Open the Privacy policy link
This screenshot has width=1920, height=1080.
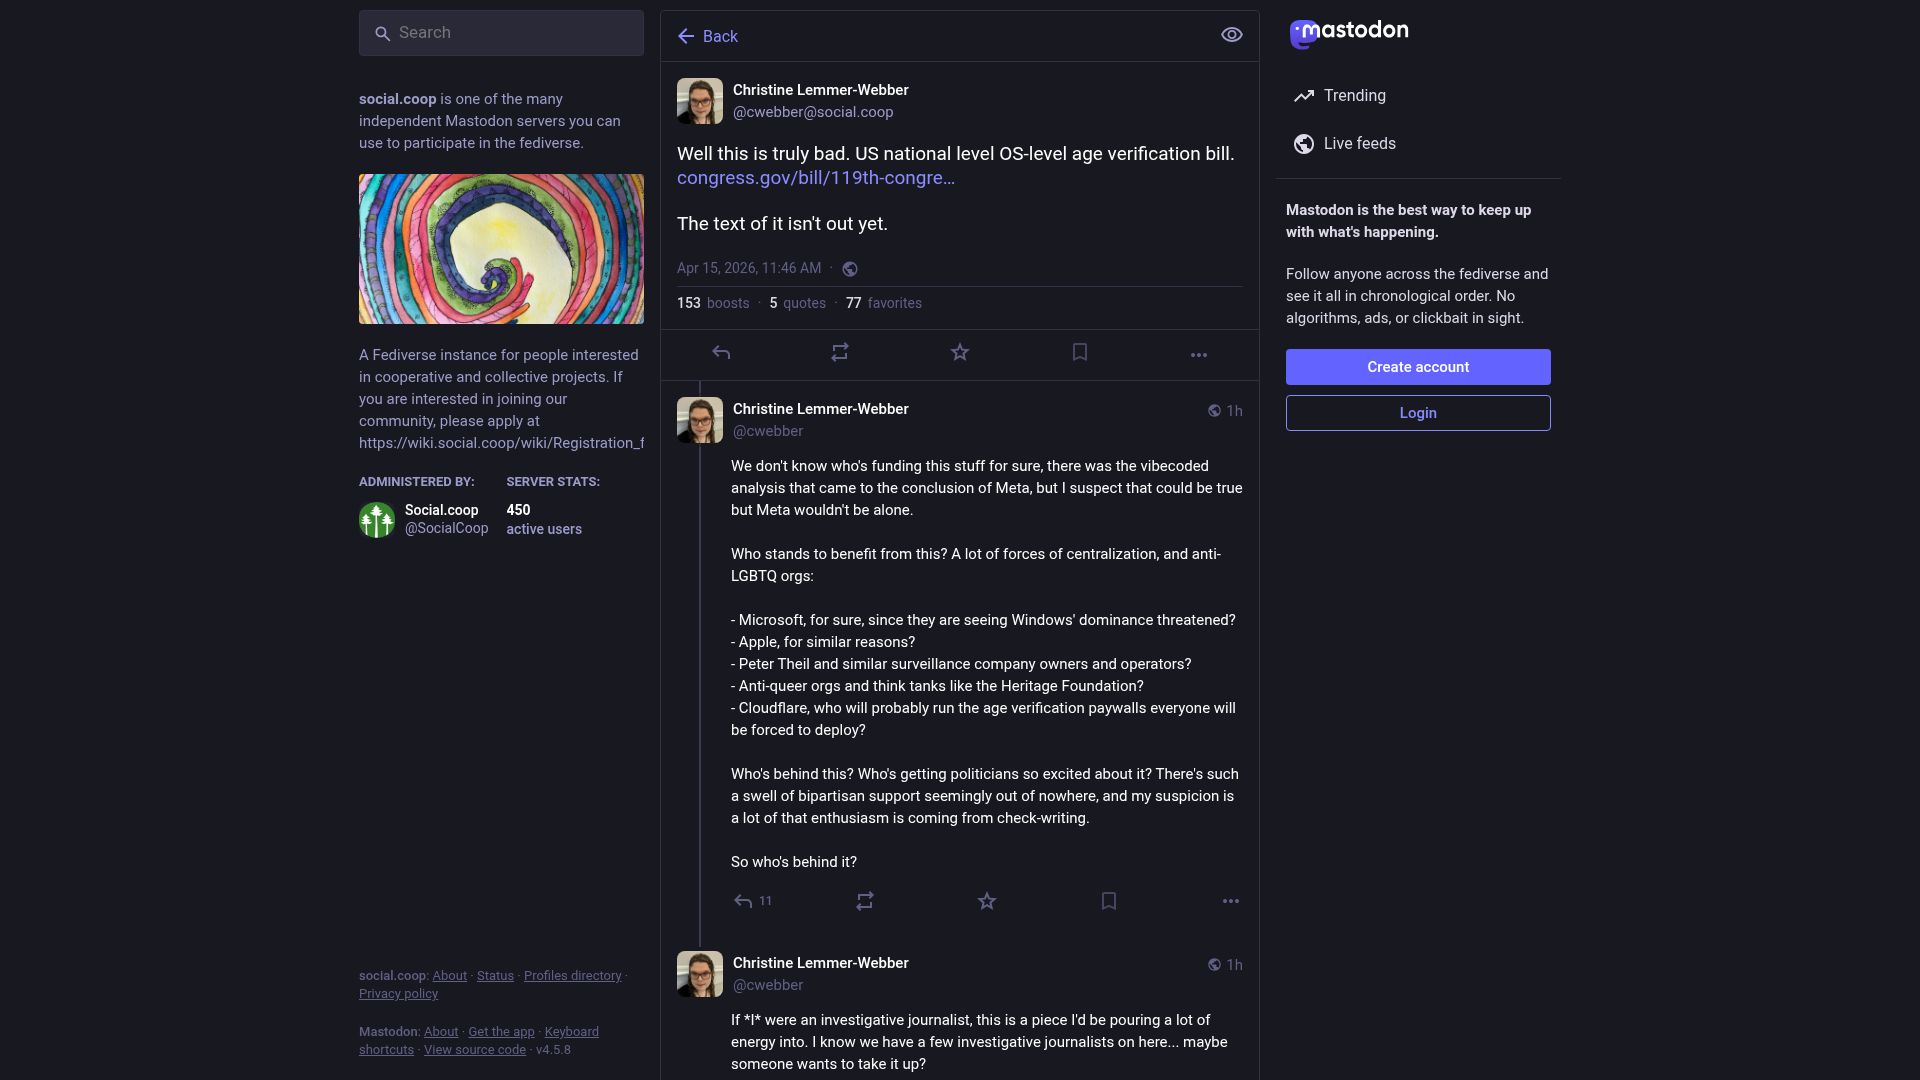(x=398, y=994)
